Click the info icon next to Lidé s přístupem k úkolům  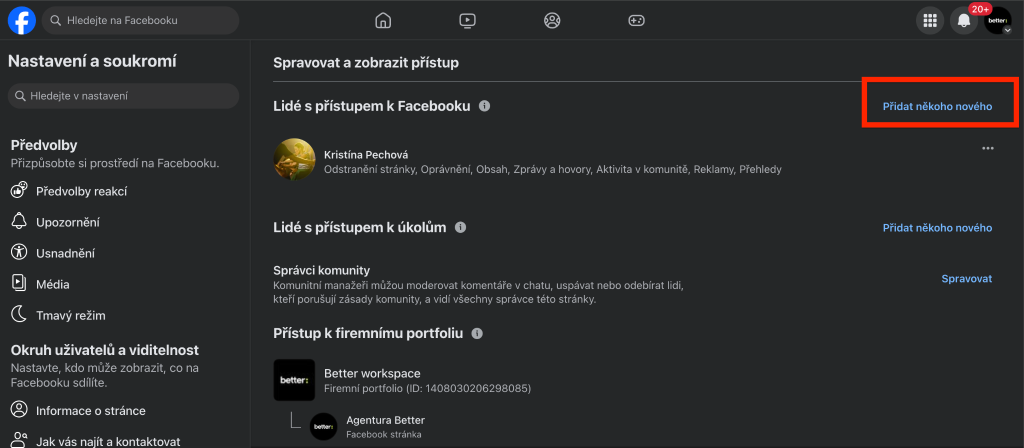(x=460, y=227)
